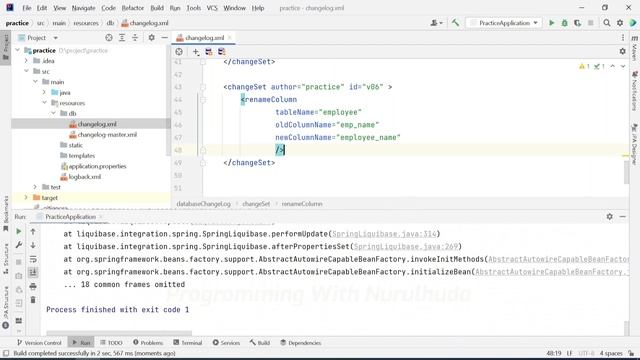Screen dimensions: 640x360
Task: Open the Notifications side panel
Action: click(x=635, y=91)
